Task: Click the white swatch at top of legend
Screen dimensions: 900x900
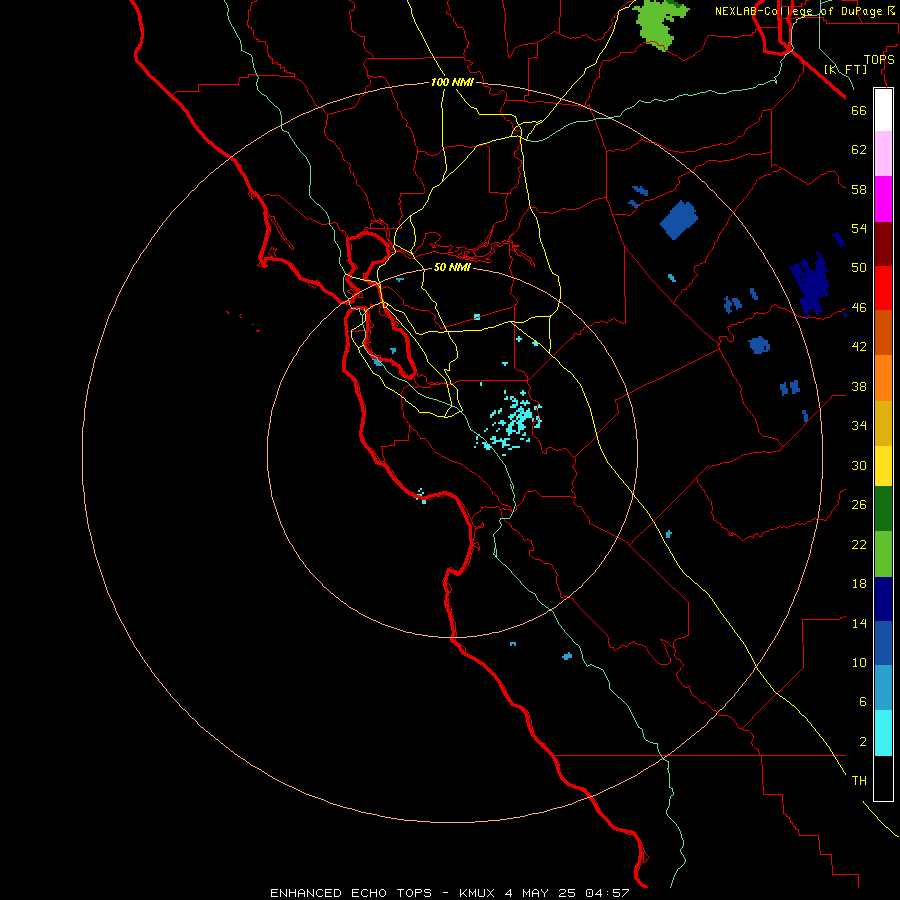Action: coord(883,110)
